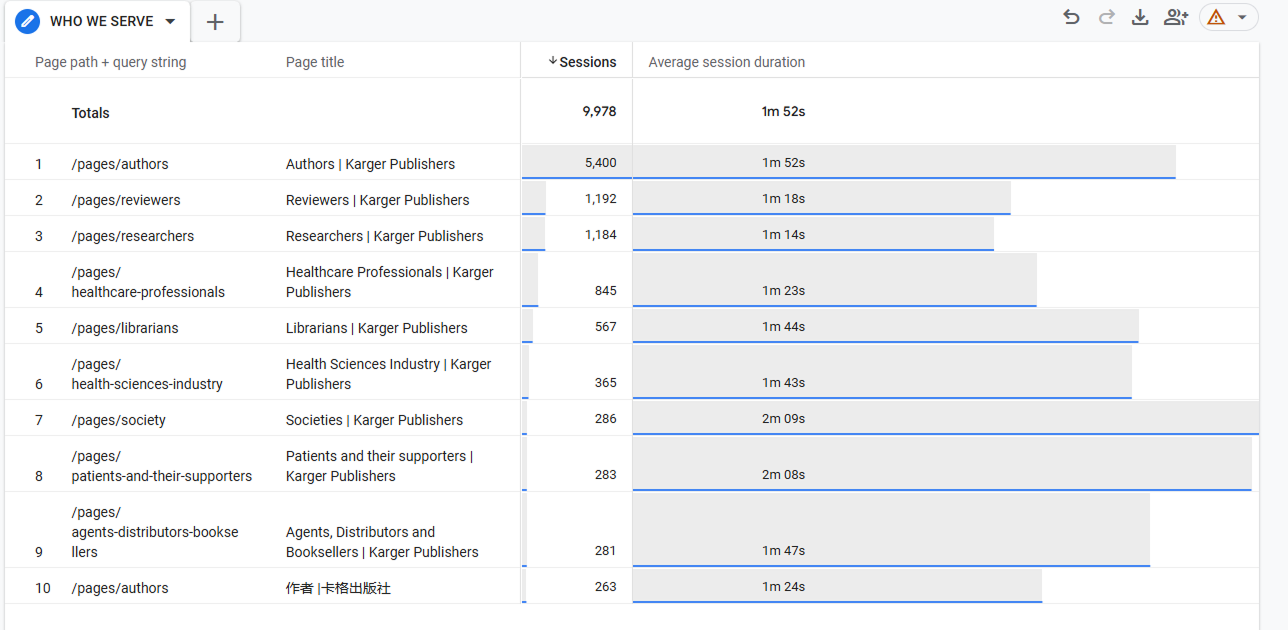Add a new tab with the plus button
This screenshot has width=1288, height=630.
click(215, 22)
